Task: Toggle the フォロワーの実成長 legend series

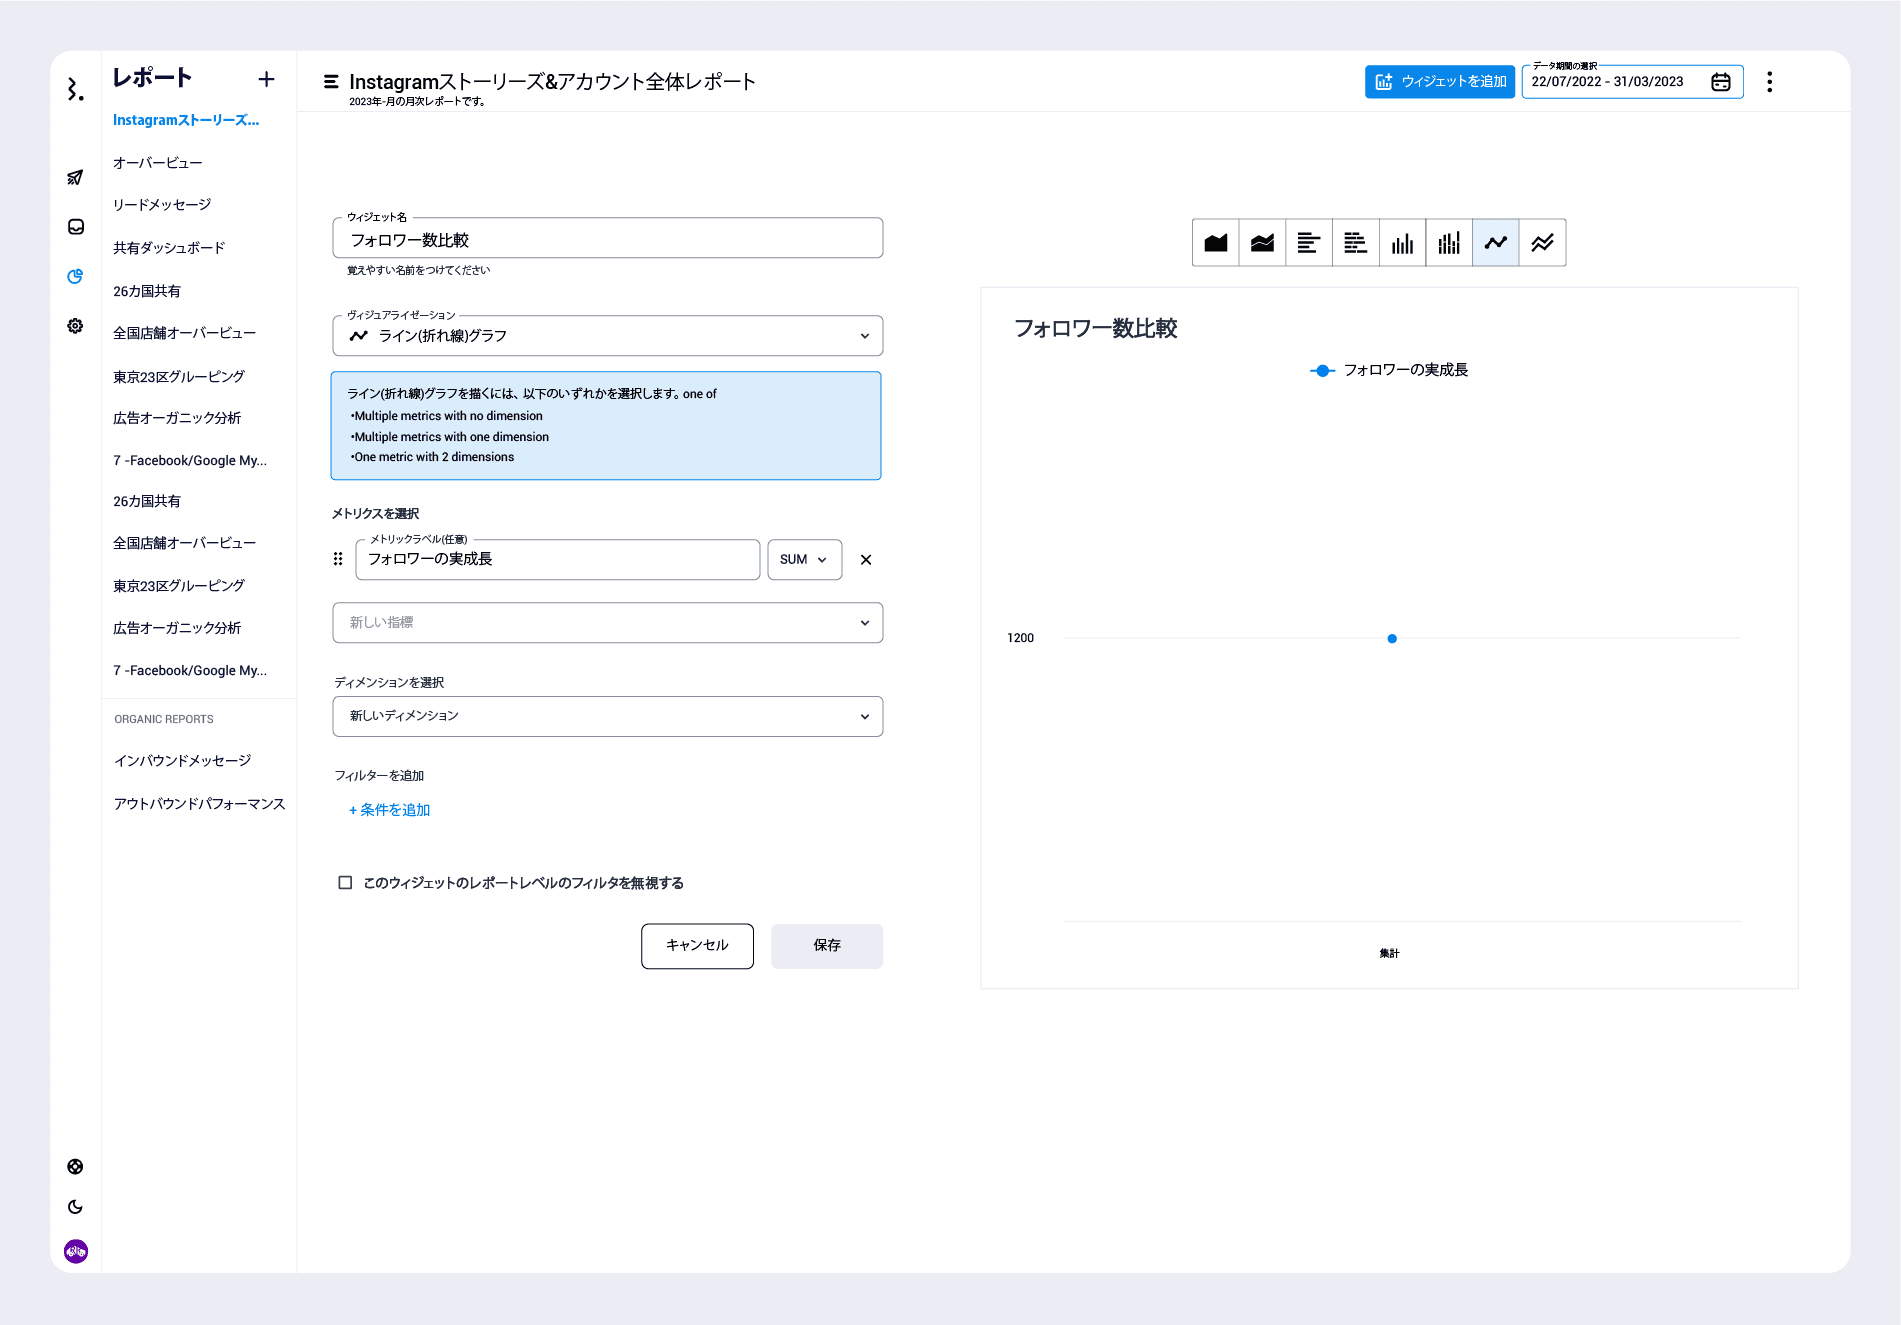Action: click(x=1388, y=370)
